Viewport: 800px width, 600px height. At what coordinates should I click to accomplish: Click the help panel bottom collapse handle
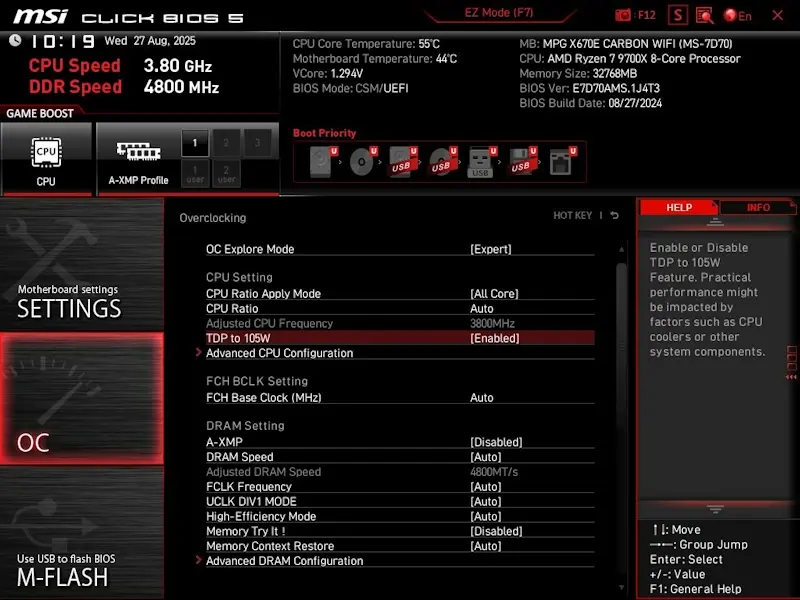coord(715,509)
